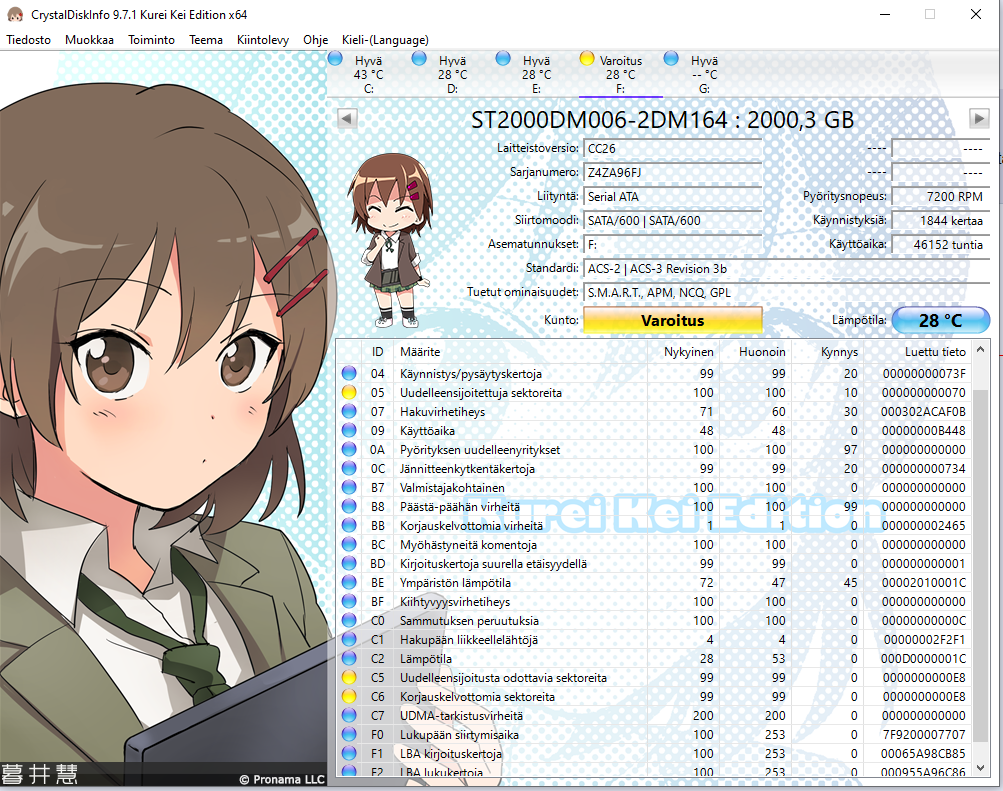Viewport: 1003px width, 791px height.
Task: Select drive E: blue status orb
Action: 503,58
